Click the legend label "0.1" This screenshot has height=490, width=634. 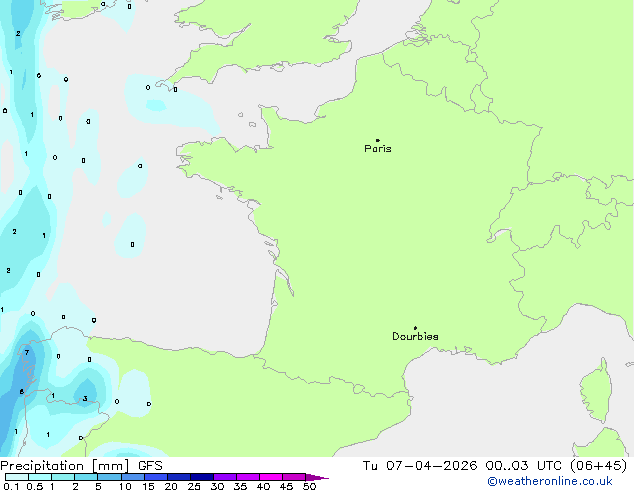click(11, 486)
